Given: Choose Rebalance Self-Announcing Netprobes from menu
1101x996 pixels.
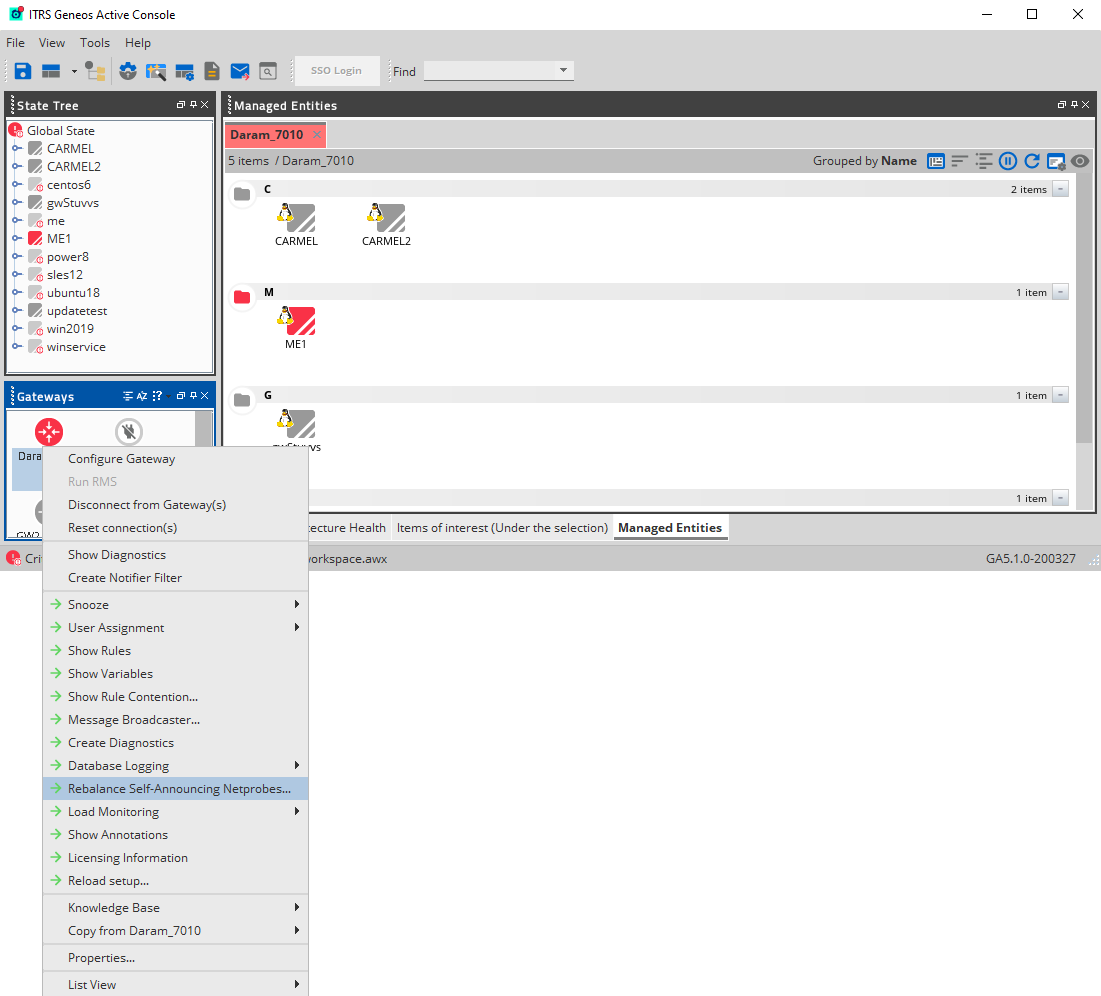Looking at the screenshot, I should point(176,789).
